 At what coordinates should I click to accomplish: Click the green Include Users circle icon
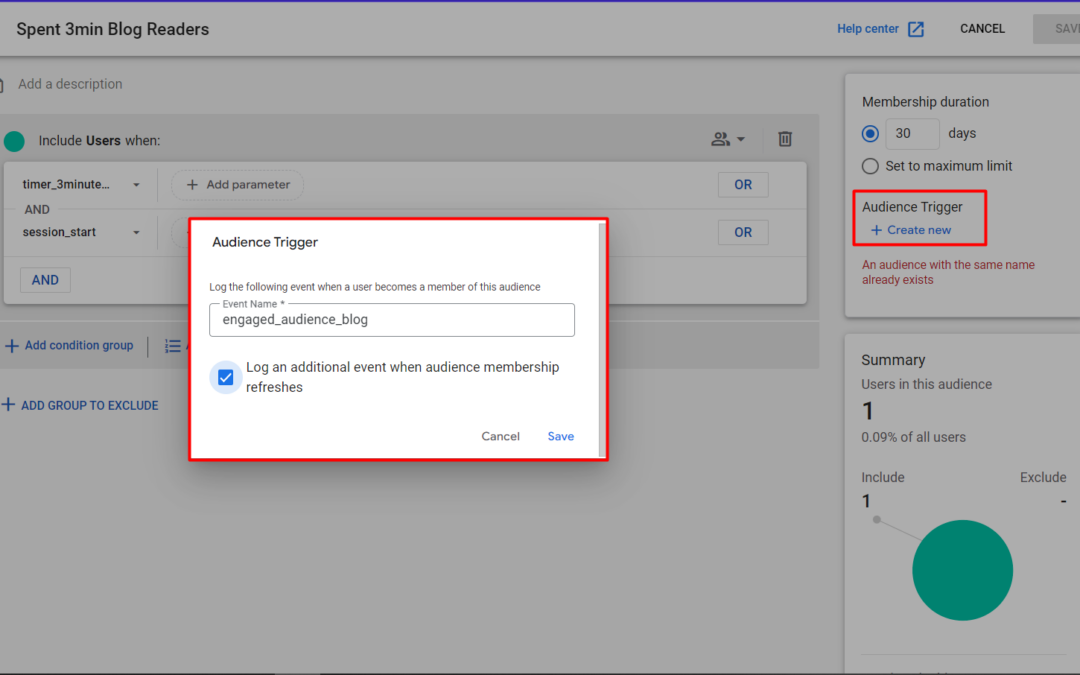[14, 141]
